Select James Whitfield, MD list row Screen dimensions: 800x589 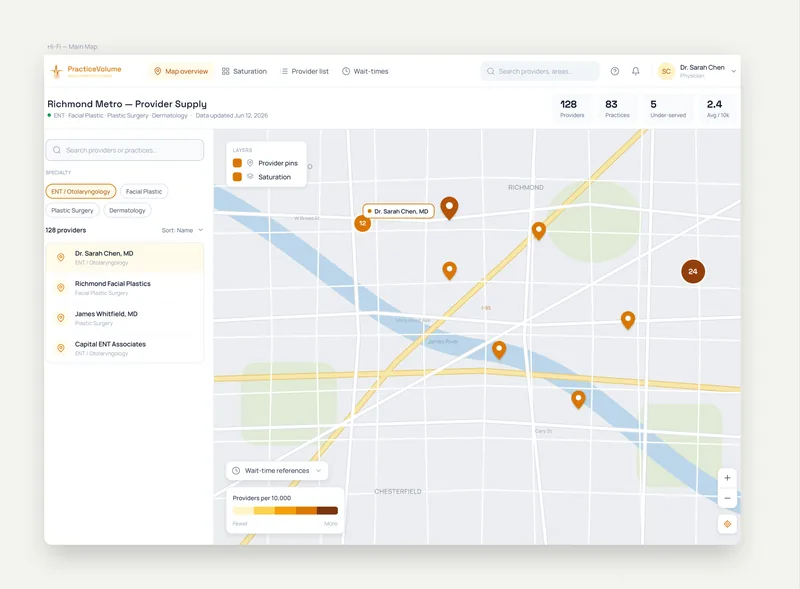125,318
